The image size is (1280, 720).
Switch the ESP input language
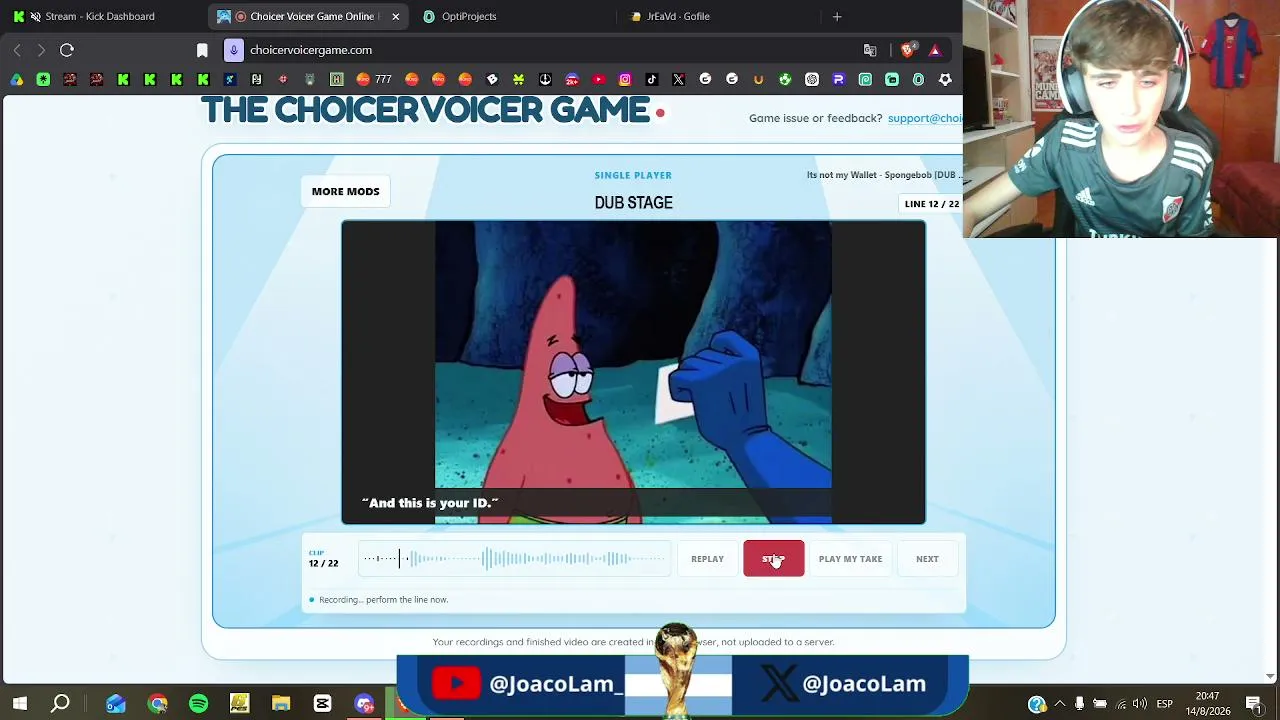[x=1165, y=704]
